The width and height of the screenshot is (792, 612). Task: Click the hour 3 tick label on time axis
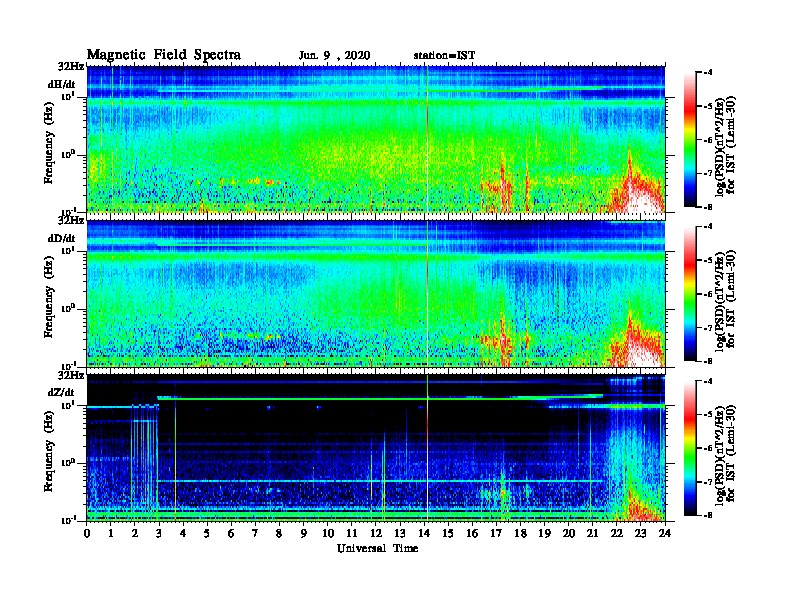pos(159,534)
